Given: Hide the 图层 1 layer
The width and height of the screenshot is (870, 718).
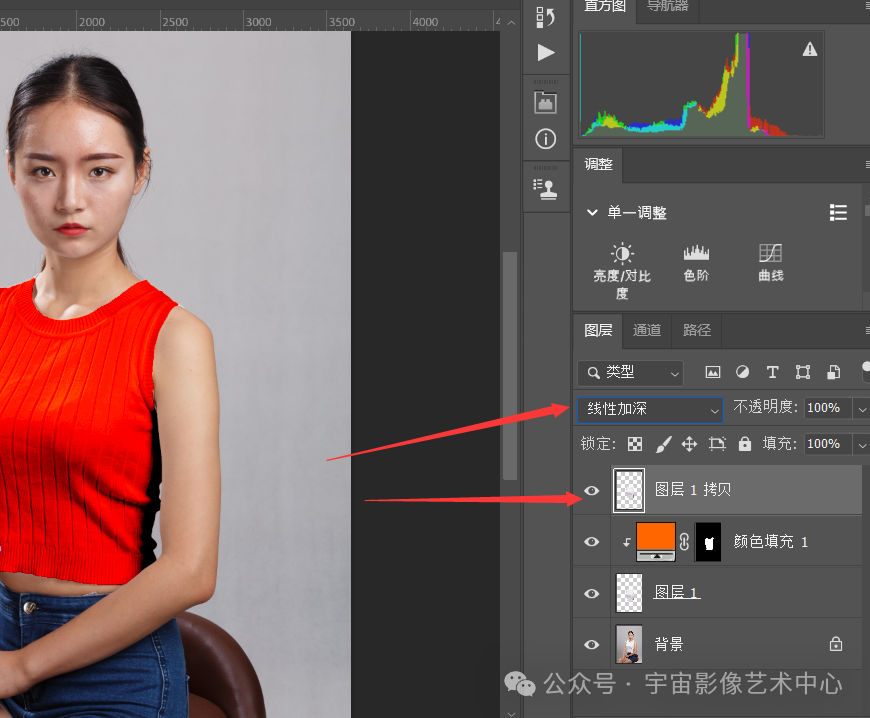Looking at the screenshot, I should point(592,593).
